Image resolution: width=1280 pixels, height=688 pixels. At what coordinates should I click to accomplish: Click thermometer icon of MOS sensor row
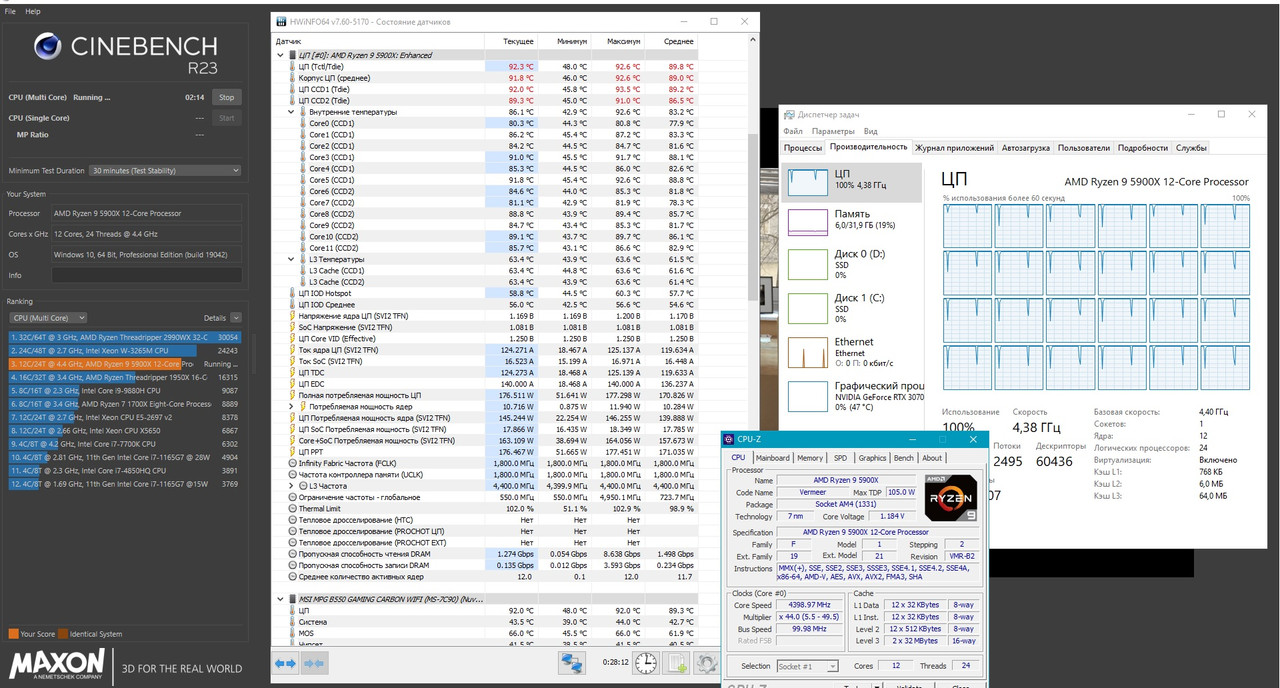(x=293, y=633)
